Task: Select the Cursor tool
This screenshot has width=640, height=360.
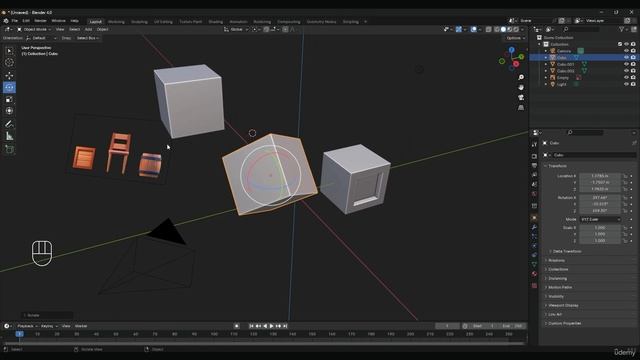Action: pyautogui.click(x=9, y=62)
